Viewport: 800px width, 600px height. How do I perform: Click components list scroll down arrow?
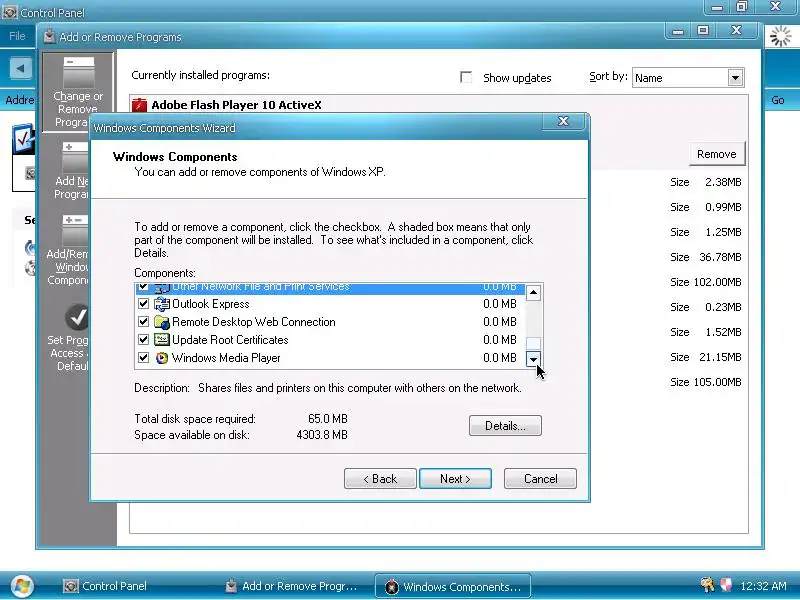click(x=533, y=359)
